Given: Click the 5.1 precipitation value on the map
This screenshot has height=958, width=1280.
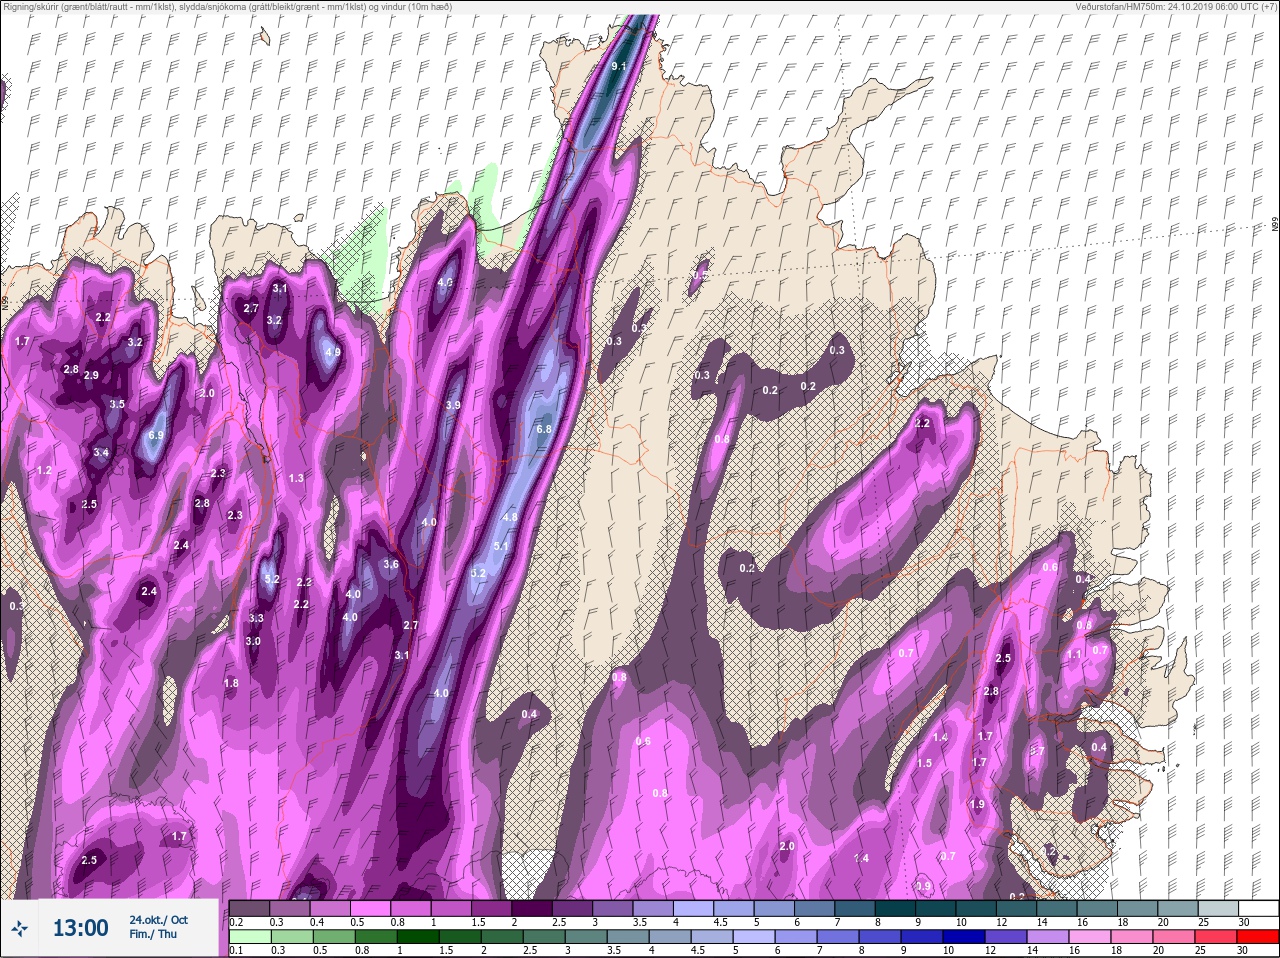Looking at the screenshot, I should pos(501,546).
